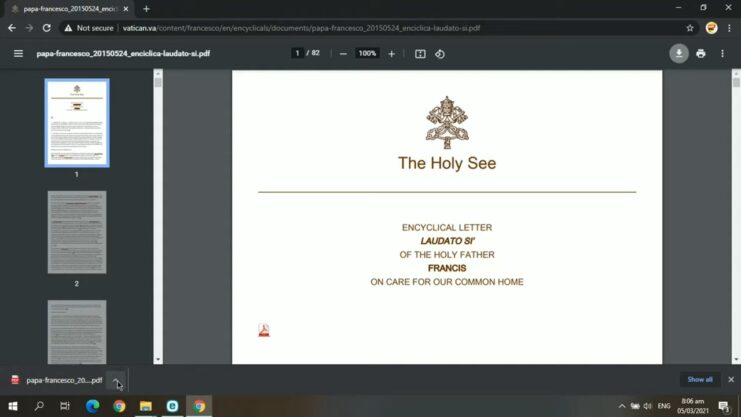
Task: Zoom in with the plus icon
Action: (x=391, y=54)
